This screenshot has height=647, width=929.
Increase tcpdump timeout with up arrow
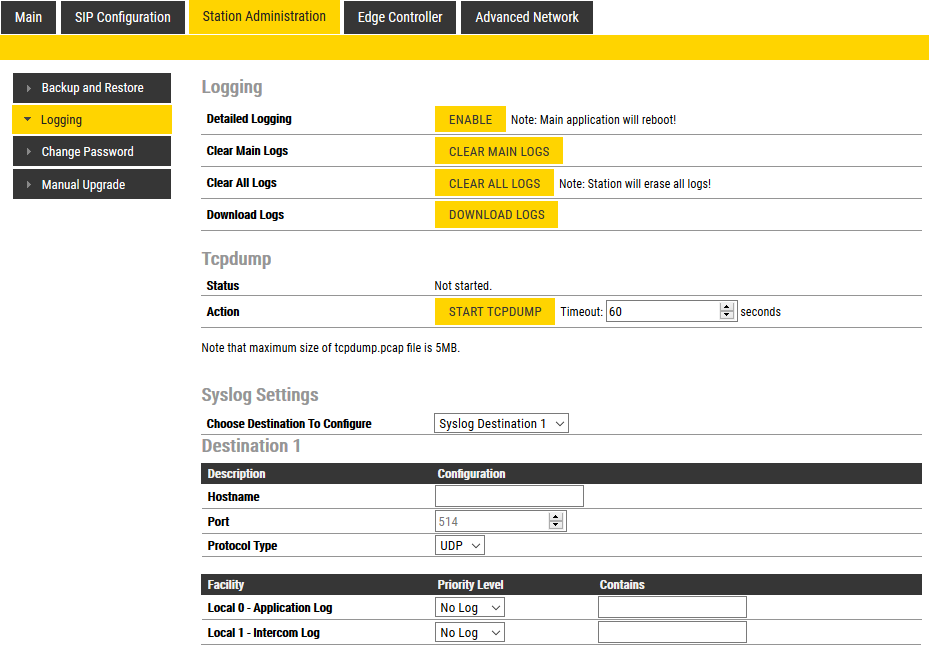click(727, 307)
